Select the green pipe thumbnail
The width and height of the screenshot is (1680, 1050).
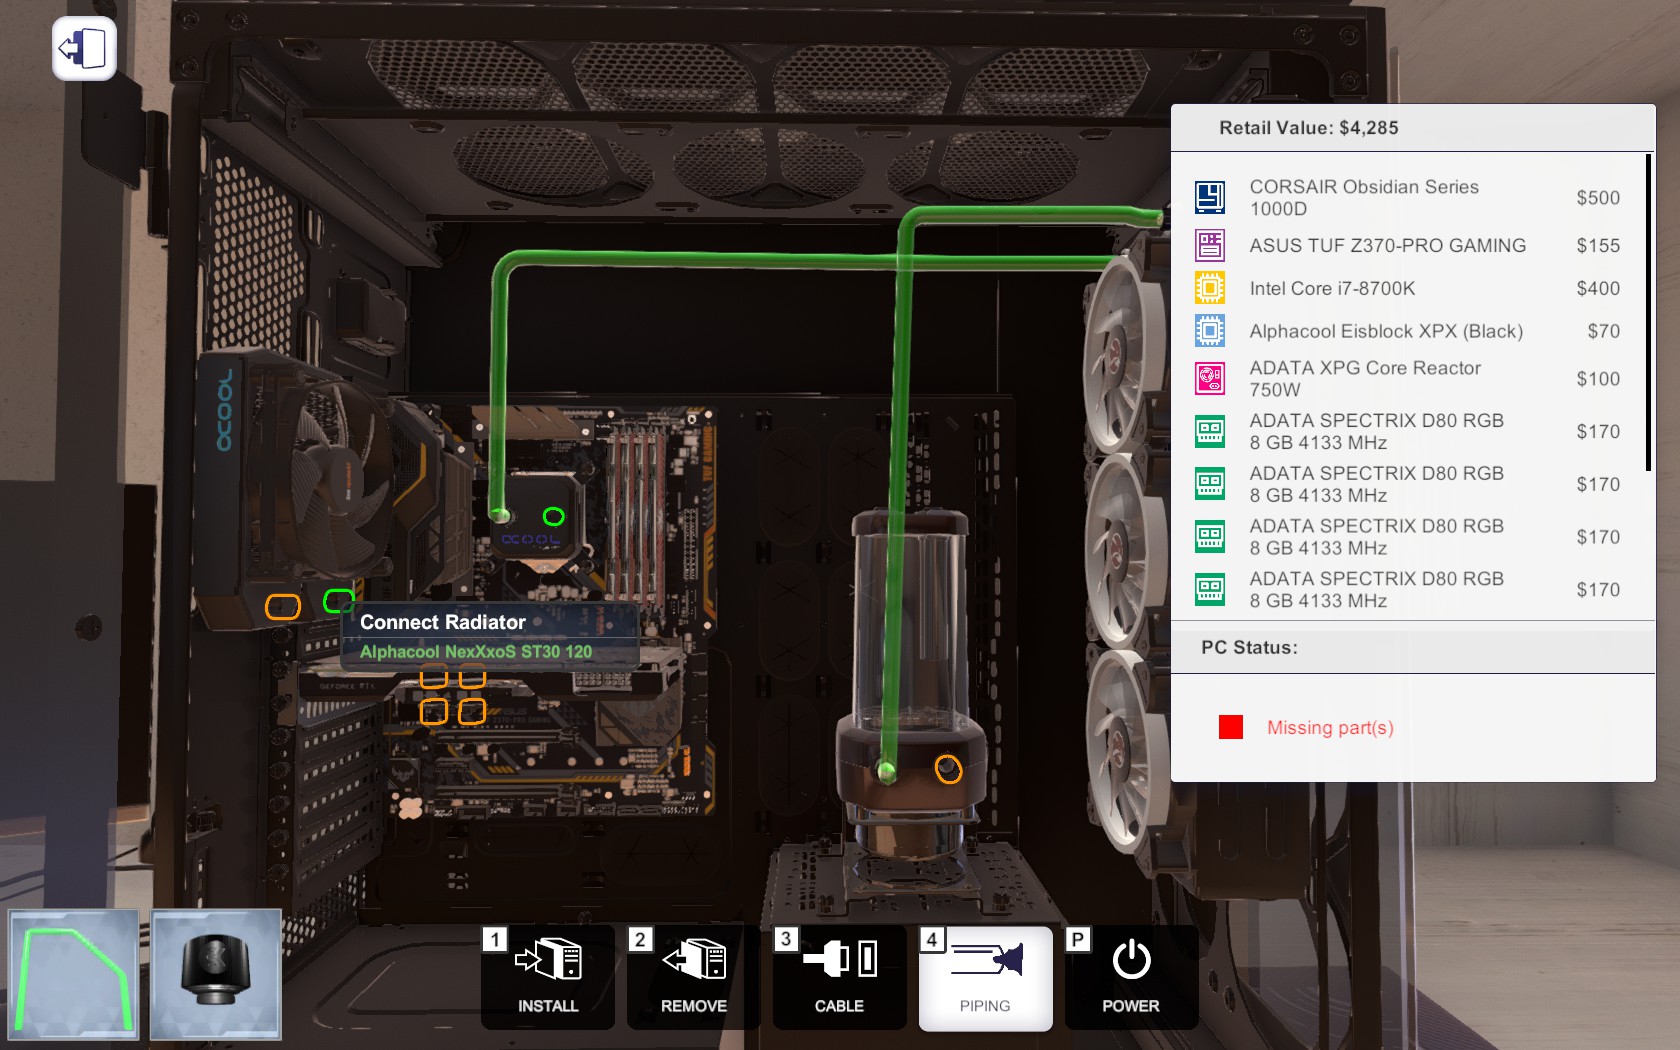[x=74, y=975]
